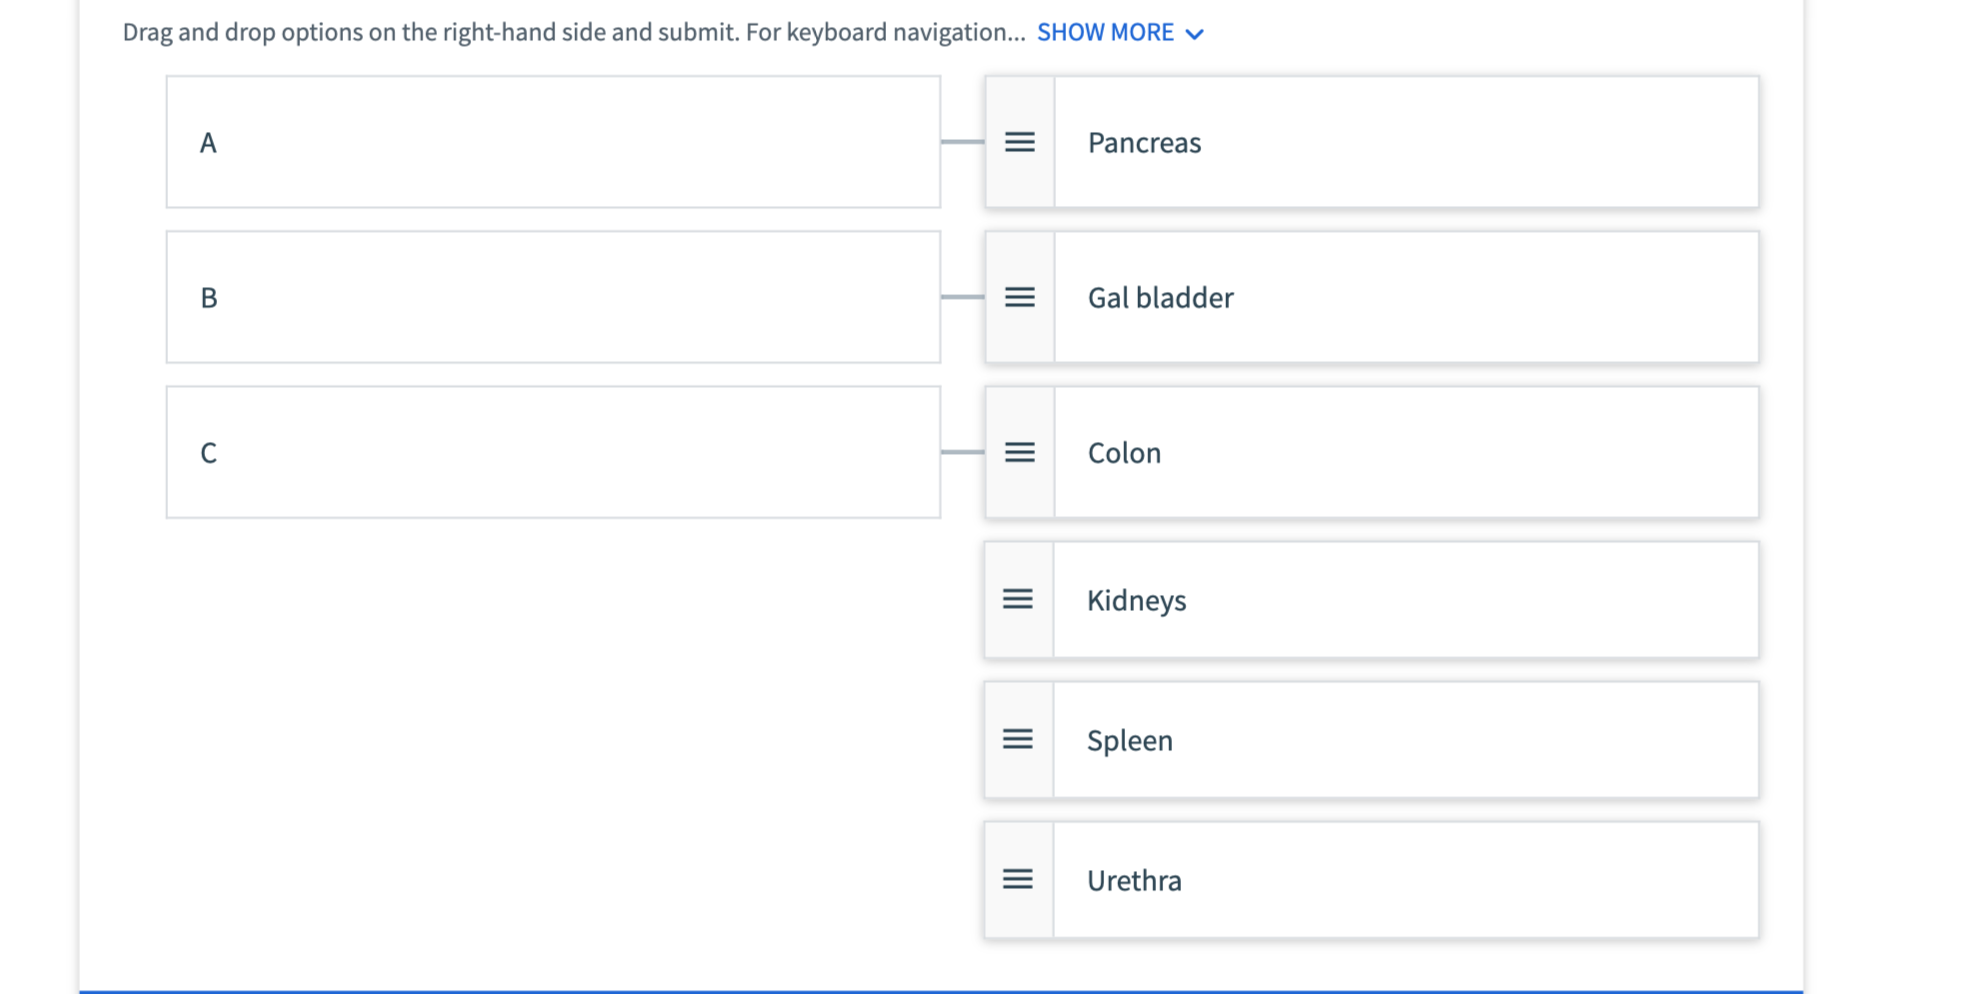Select the Urethra option card
The height and width of the screenshot is (994, 1980).
[1405, 879]
